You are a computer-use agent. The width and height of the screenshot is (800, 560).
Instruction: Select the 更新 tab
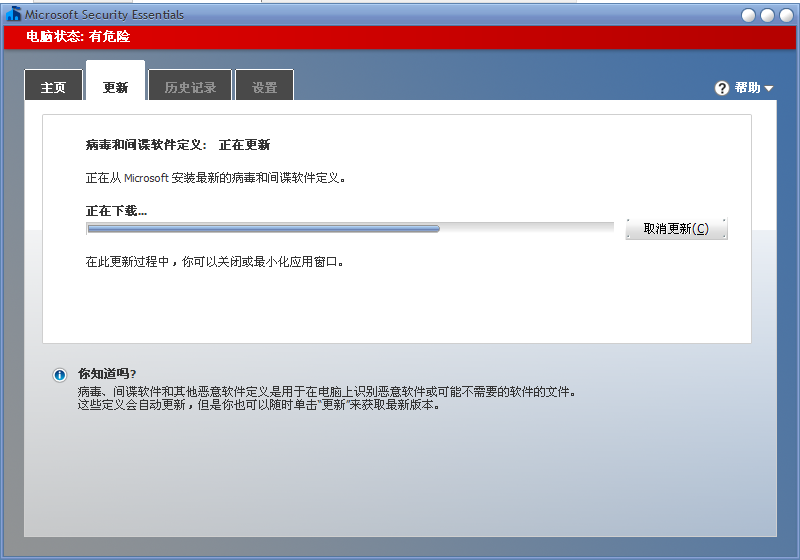tap(115, 81)
